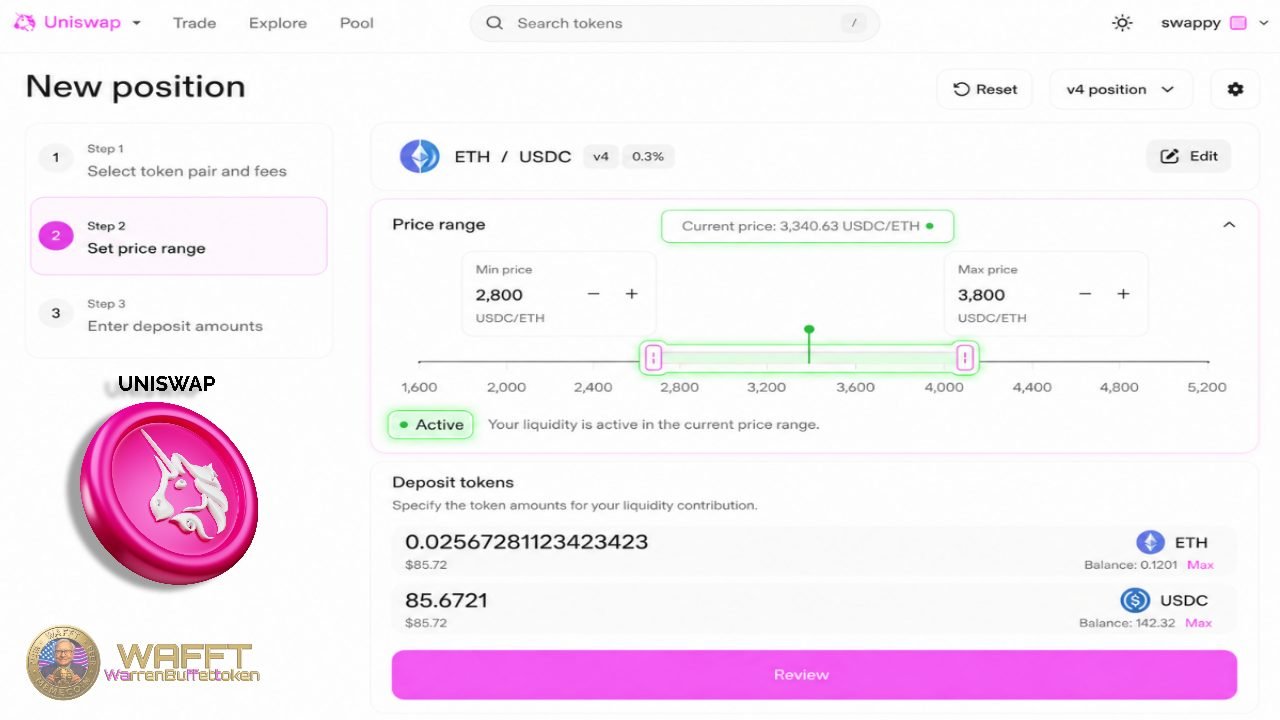Image resolution: width=1280 pixels, height=720 pixels.
Task: Click the v4 version badge
Action: click(x=601, y=156)
